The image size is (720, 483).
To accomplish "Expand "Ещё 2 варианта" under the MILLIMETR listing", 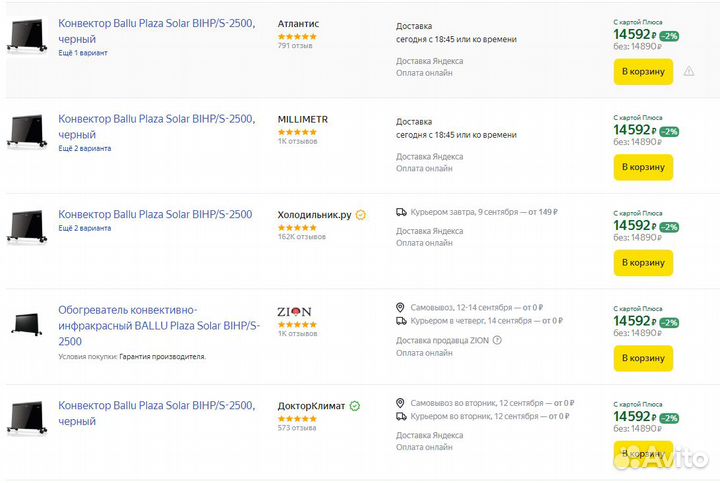I will [85, 148].
